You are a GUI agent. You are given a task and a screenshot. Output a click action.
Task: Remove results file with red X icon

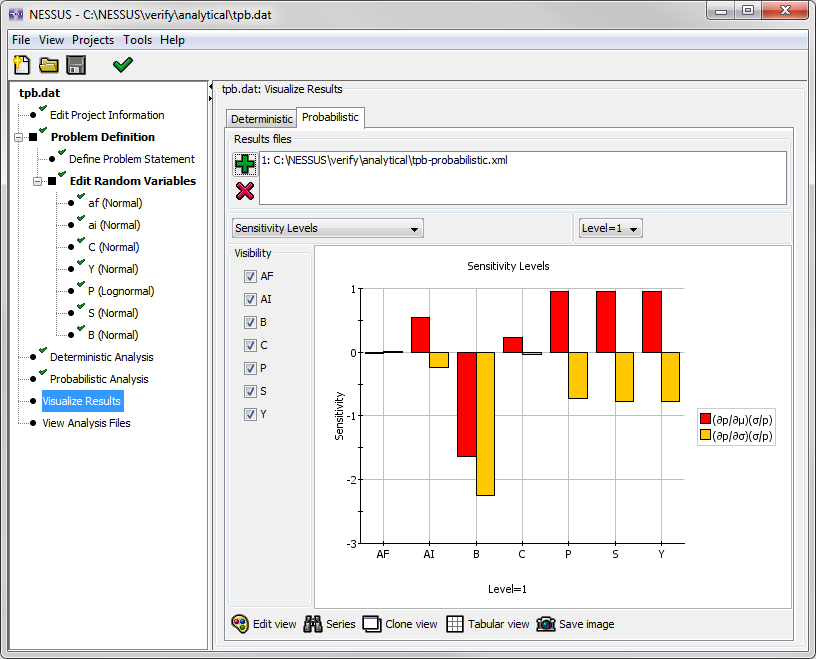click(x=245, y=190)
